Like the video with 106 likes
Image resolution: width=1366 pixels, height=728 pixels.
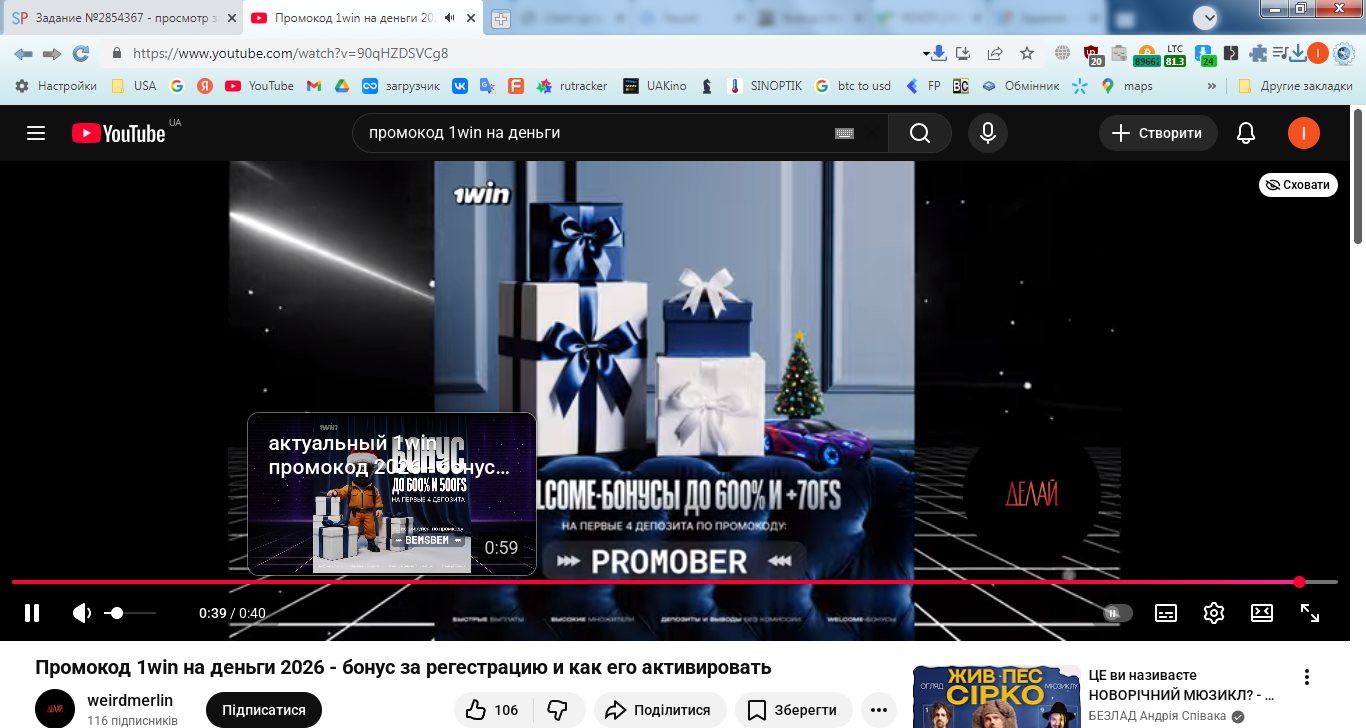[494, 710]
